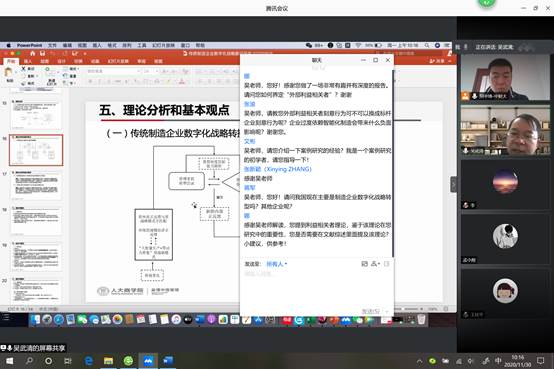This screenshot has height=369, width=554.
Task: Expand the send options arrow beside 发送
Action: pyautogui.click(x=387, y=311)
